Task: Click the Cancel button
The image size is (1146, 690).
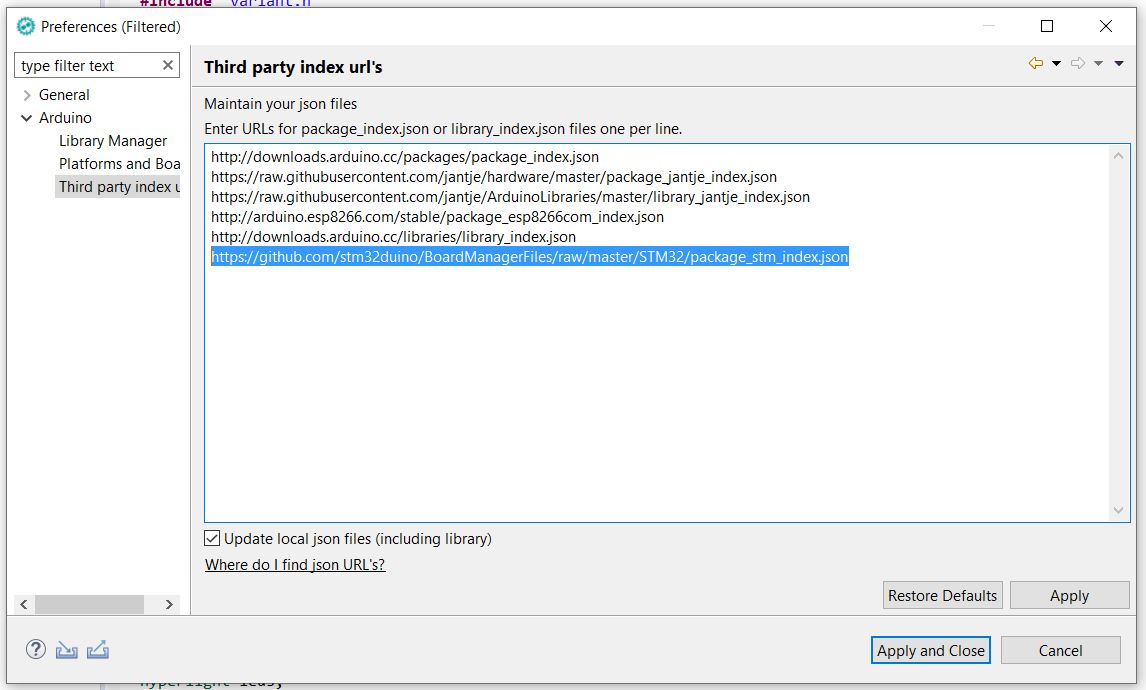Action: tap(1060, 650)
